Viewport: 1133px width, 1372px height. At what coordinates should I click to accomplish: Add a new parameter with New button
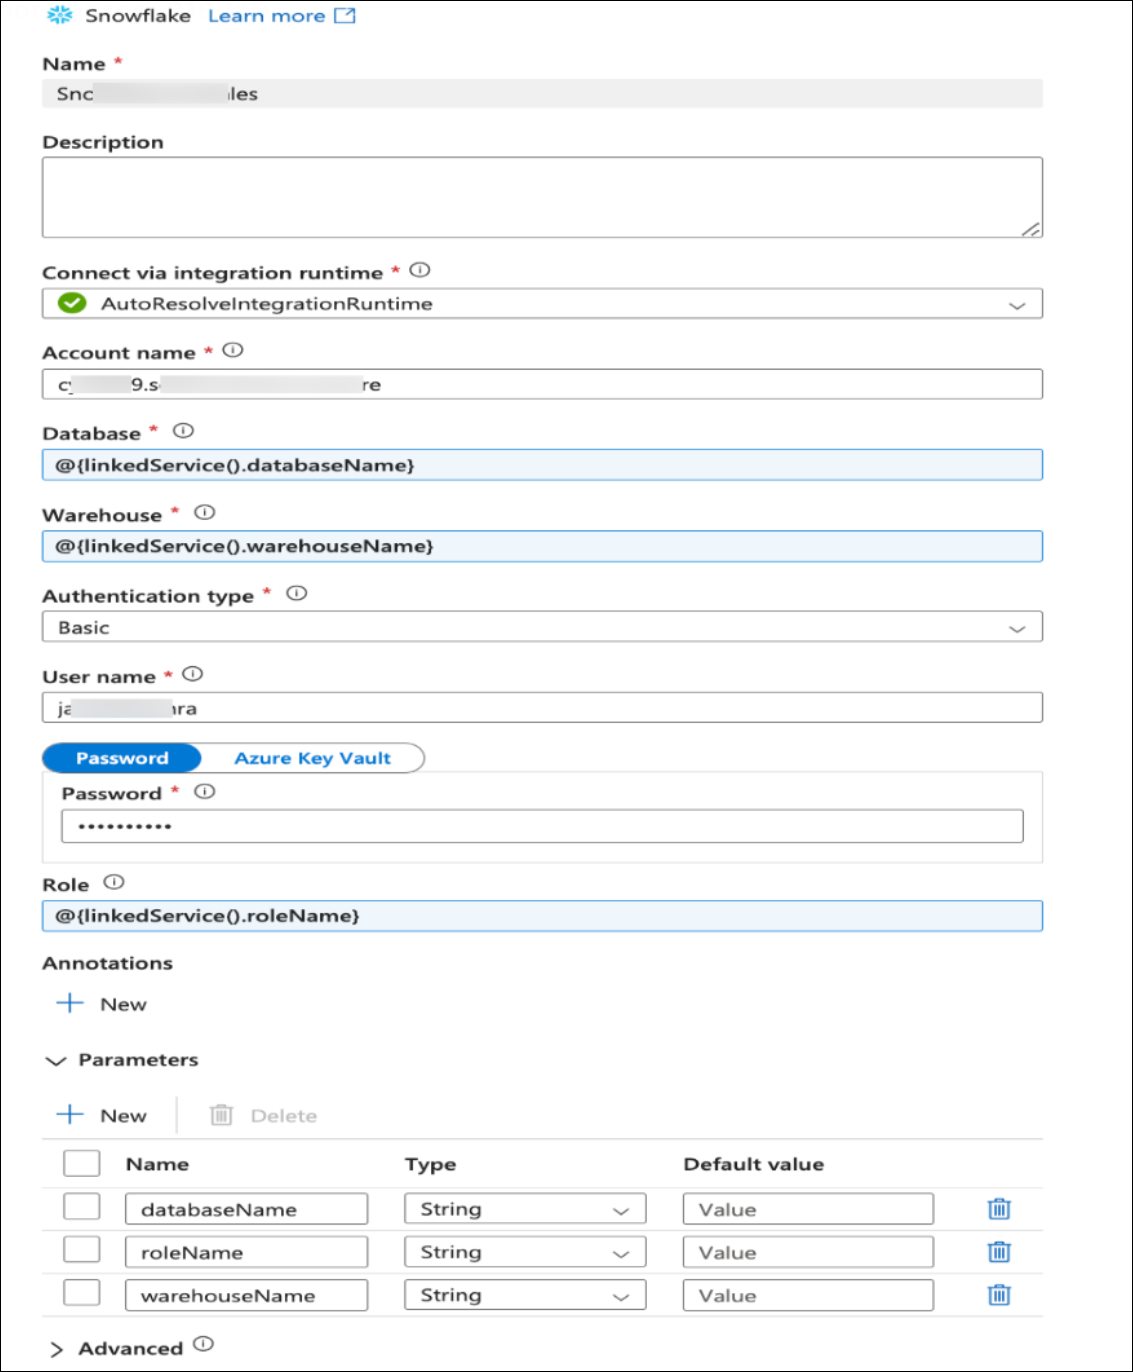point(102,1115)
